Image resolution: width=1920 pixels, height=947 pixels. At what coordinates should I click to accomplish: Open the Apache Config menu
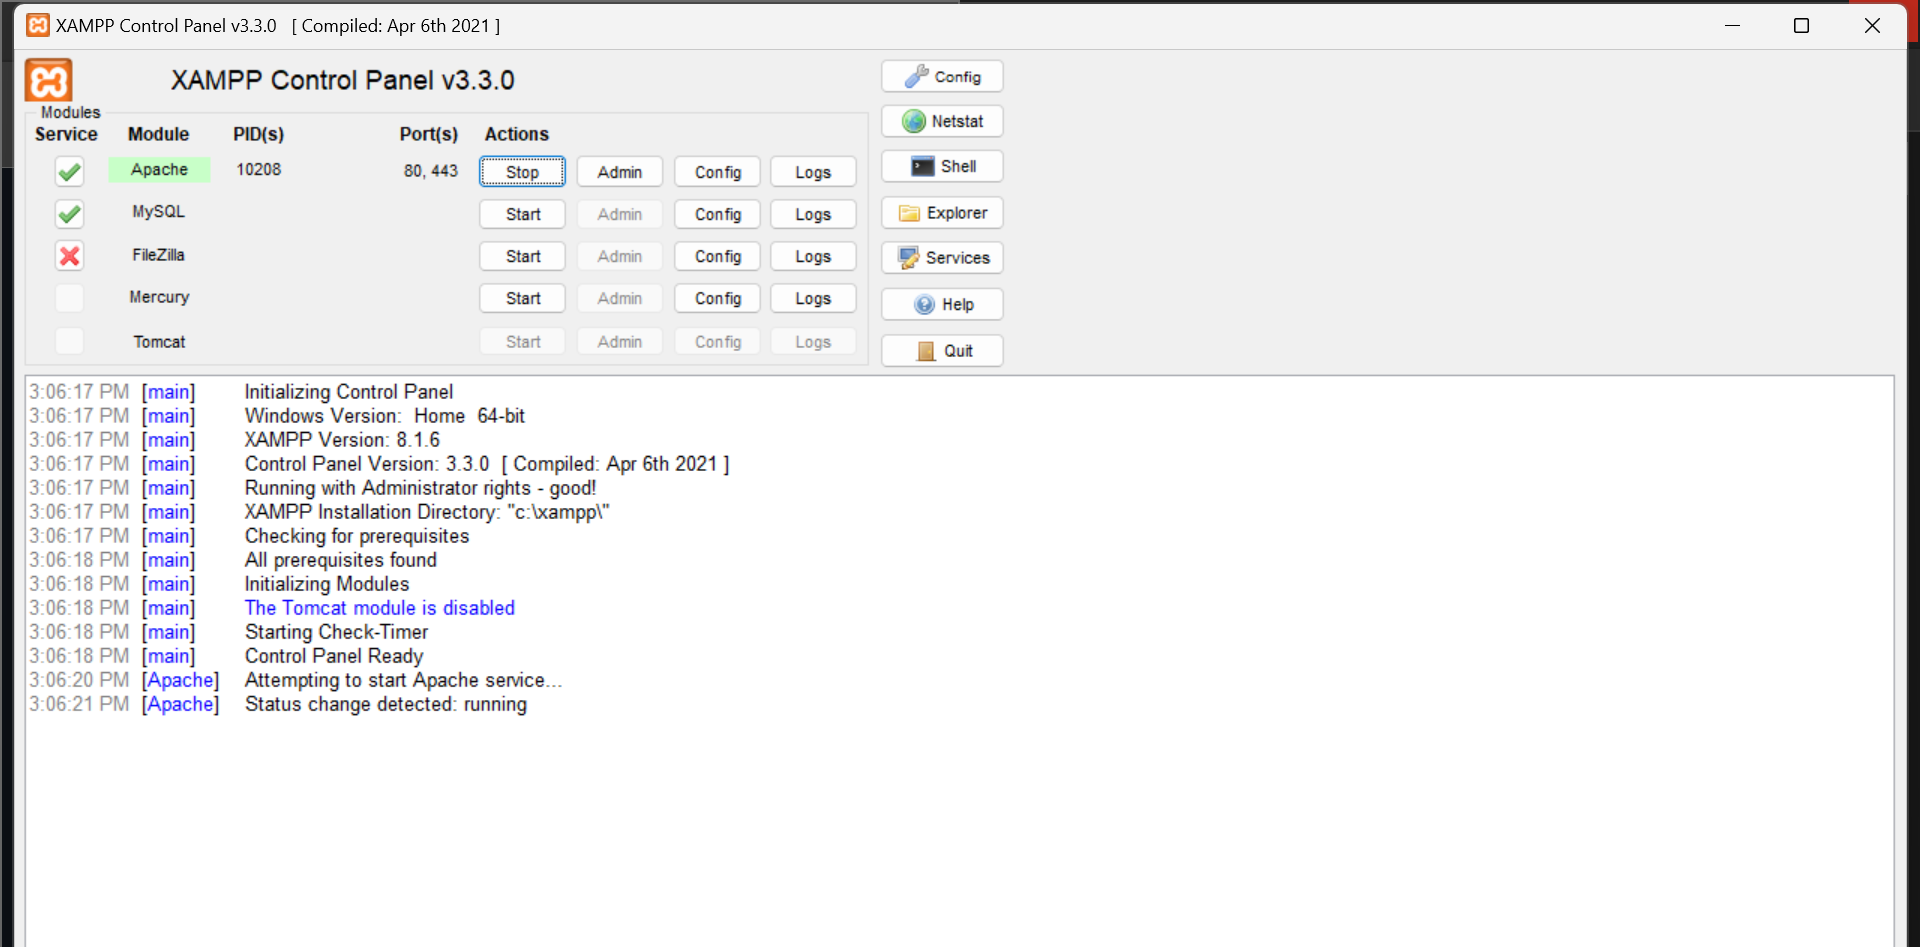point(718,172)
